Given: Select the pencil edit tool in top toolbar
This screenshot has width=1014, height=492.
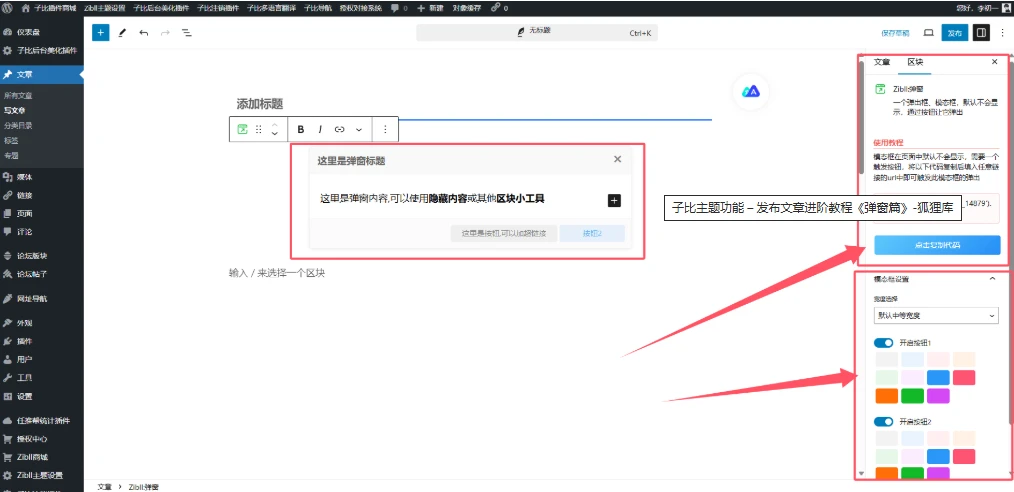Looking at the screenshot, I should point(122,32).
